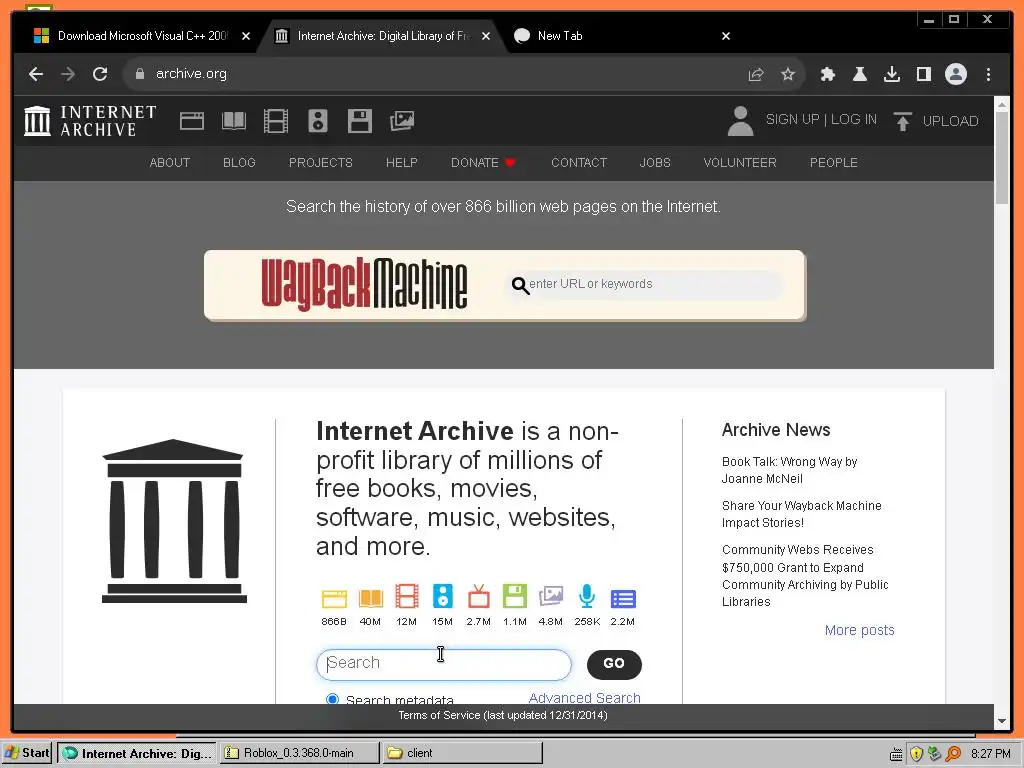Open the BLOG menu item
Viewport: 1024px width, 768px height.
tap(239, 163)
